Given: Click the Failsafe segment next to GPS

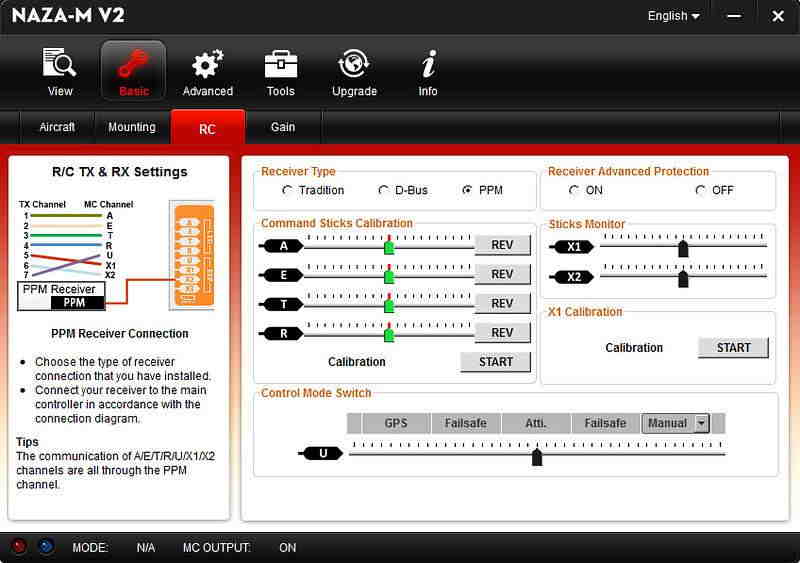Looking at the screenshot, I should (x=466, y=423).
